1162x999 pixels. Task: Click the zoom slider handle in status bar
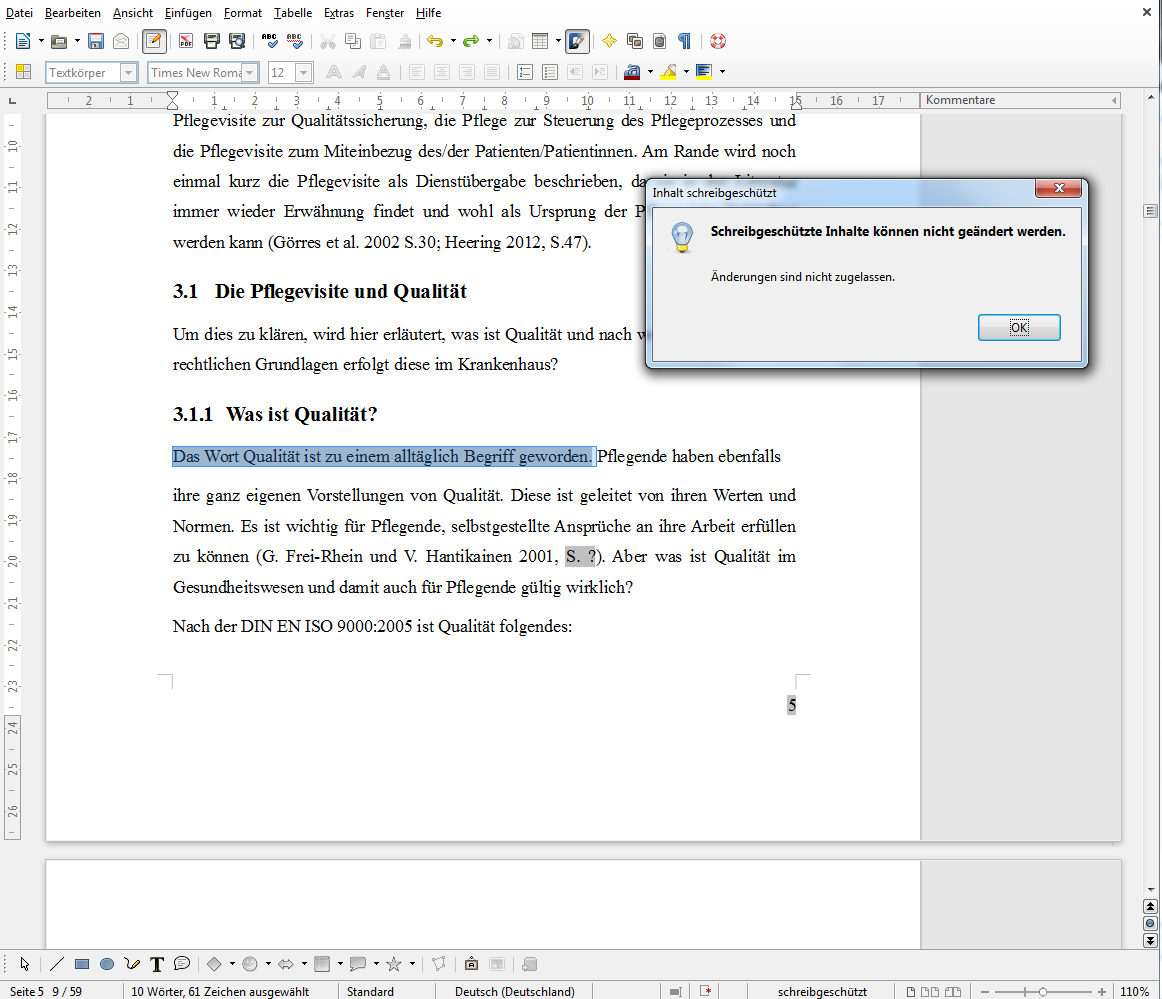(1043, 992)
